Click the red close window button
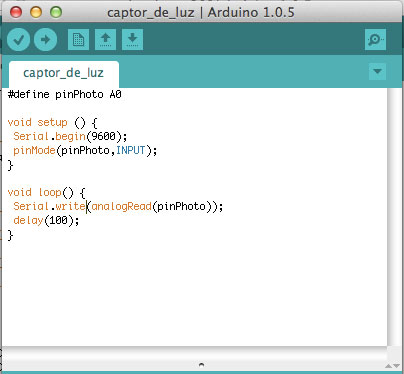Image resolution: width=404 pixels, height=374 pixels. click(x=16, y=12)
